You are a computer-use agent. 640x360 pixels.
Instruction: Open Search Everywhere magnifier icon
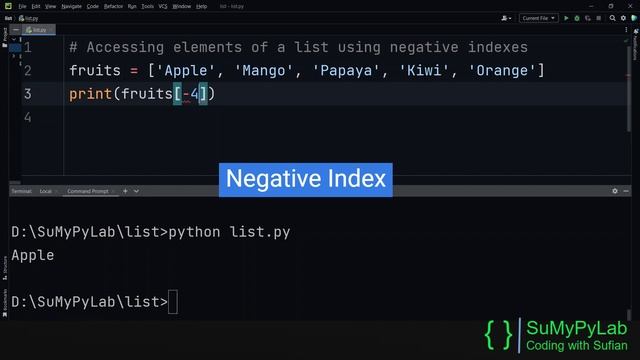pyautogui.click(x=612, y=18)
